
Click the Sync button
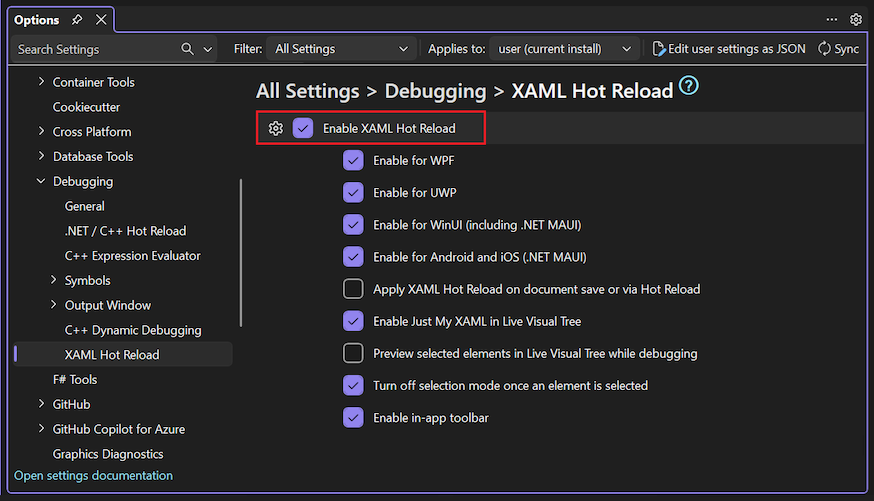pos(838,49)
